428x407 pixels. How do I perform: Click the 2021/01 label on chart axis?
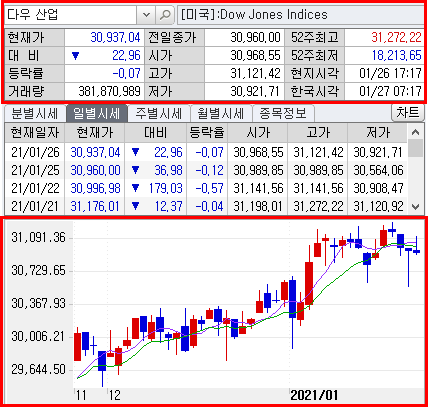pos(314,395)
